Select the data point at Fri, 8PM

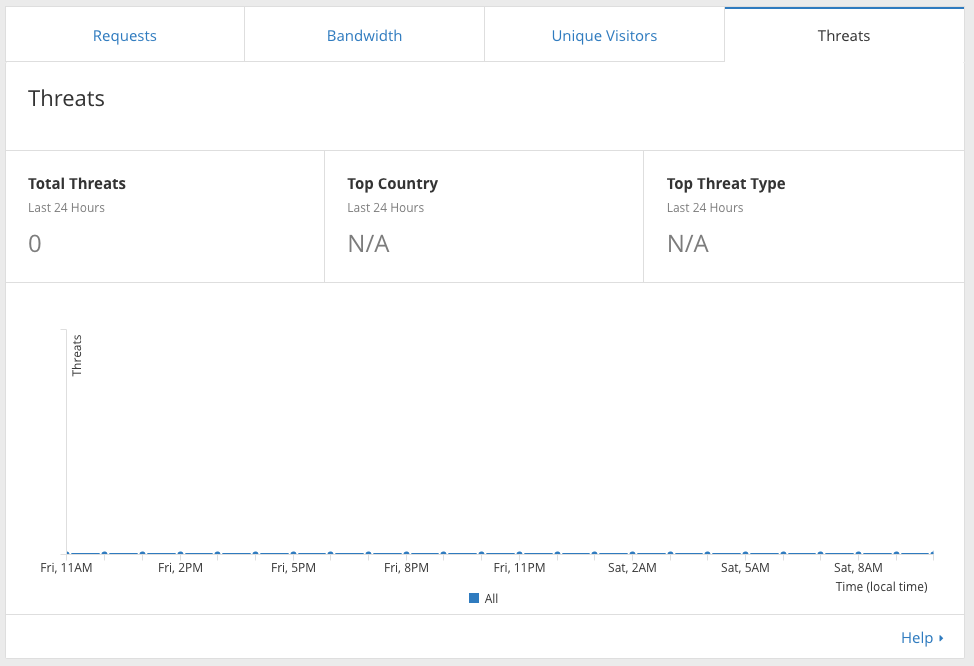pyautogui.click(x=406, y=553)
